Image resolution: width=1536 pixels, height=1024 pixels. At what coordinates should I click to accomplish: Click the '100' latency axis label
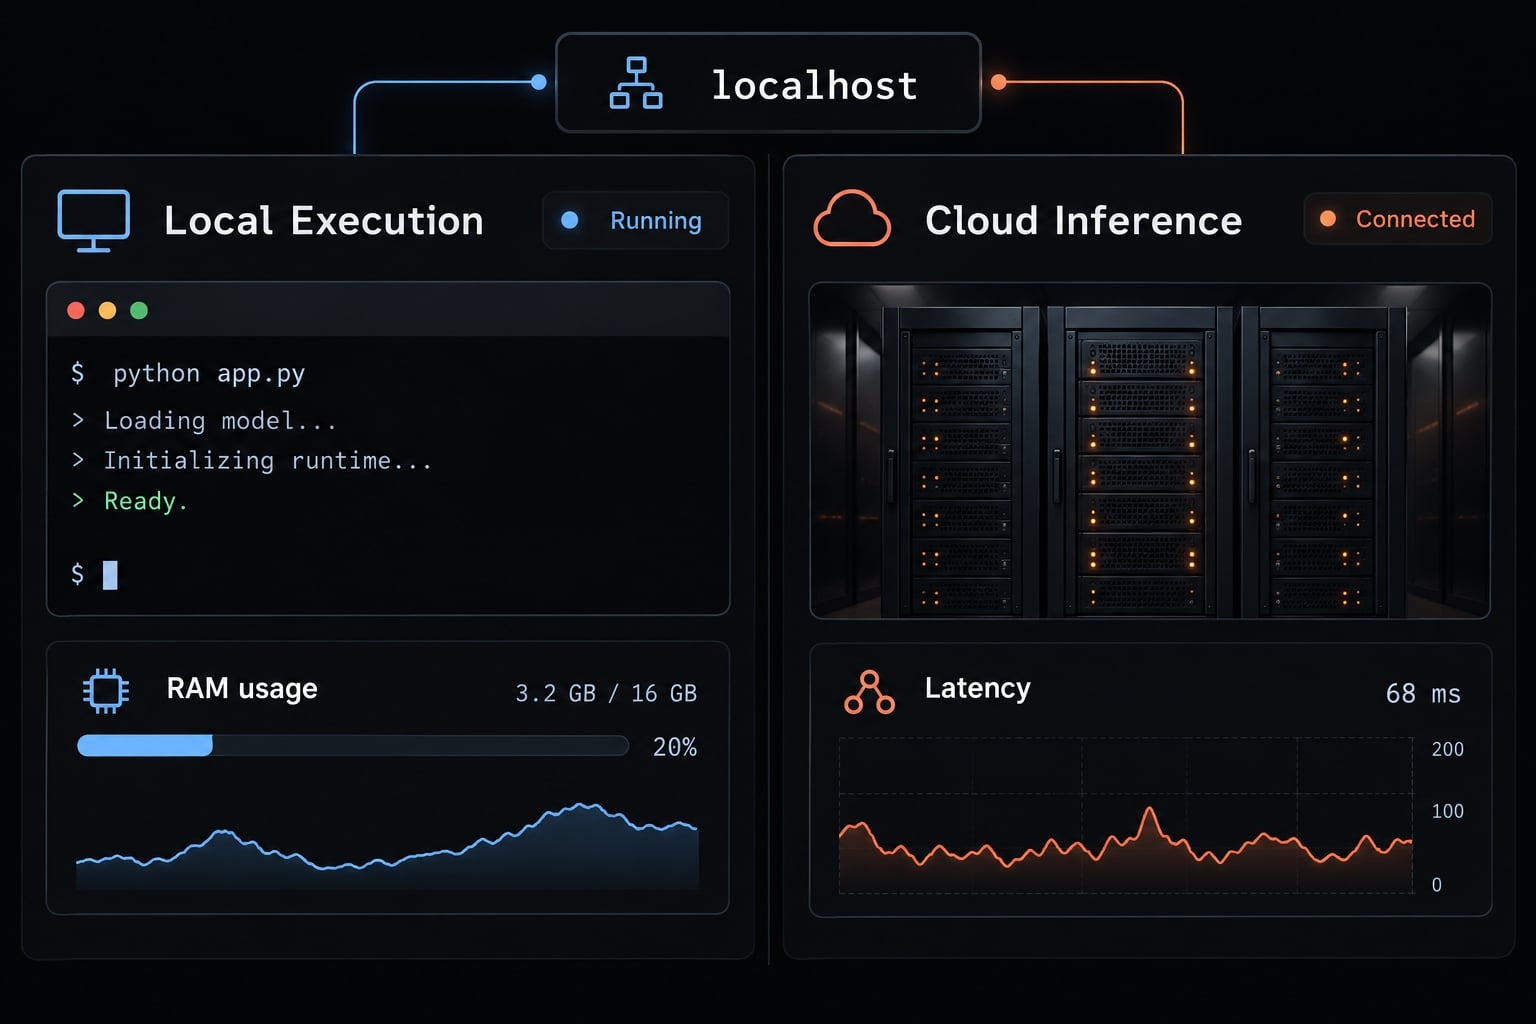coord(1447,811)
